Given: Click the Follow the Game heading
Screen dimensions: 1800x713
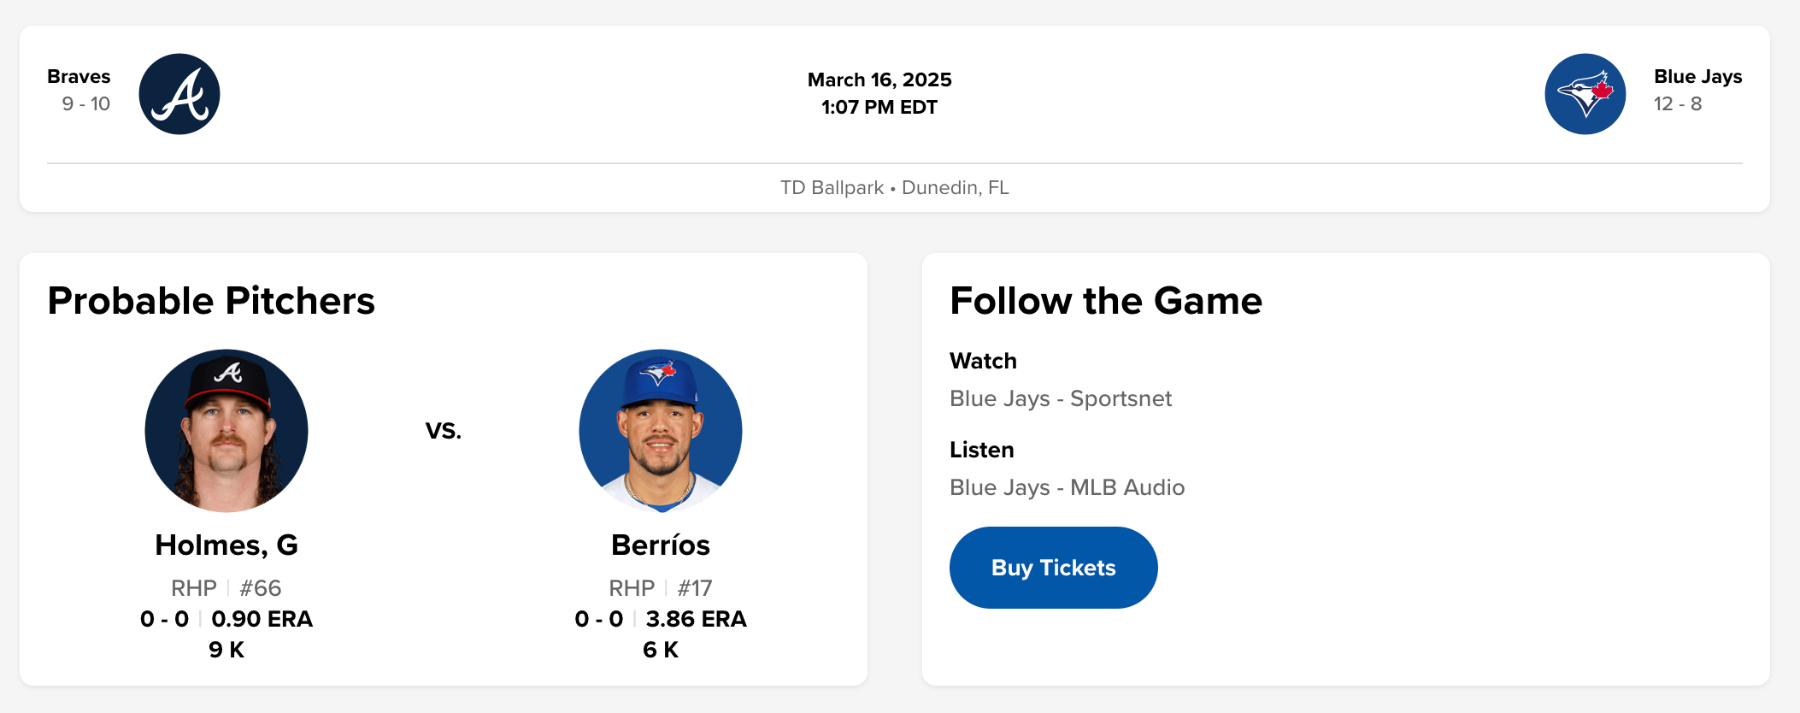Looking at the screenshot, I should 1105,301.
